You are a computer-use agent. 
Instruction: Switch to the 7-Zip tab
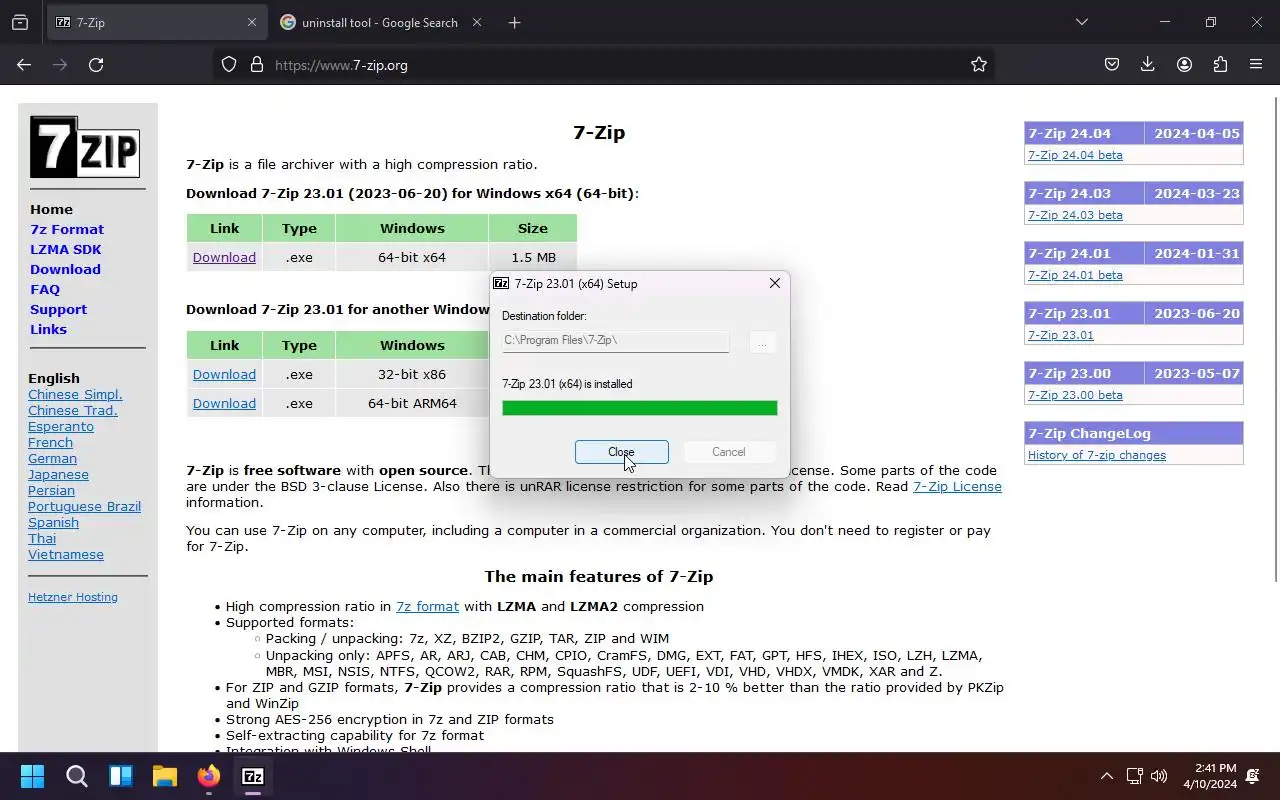[x=155, y=22]
